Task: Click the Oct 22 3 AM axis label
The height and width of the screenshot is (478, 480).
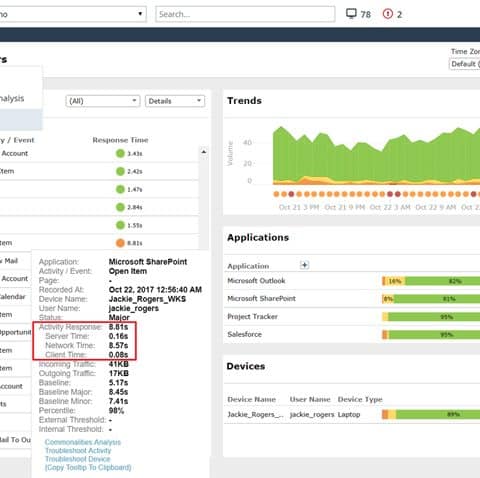Action: click(x=390, y=207)
